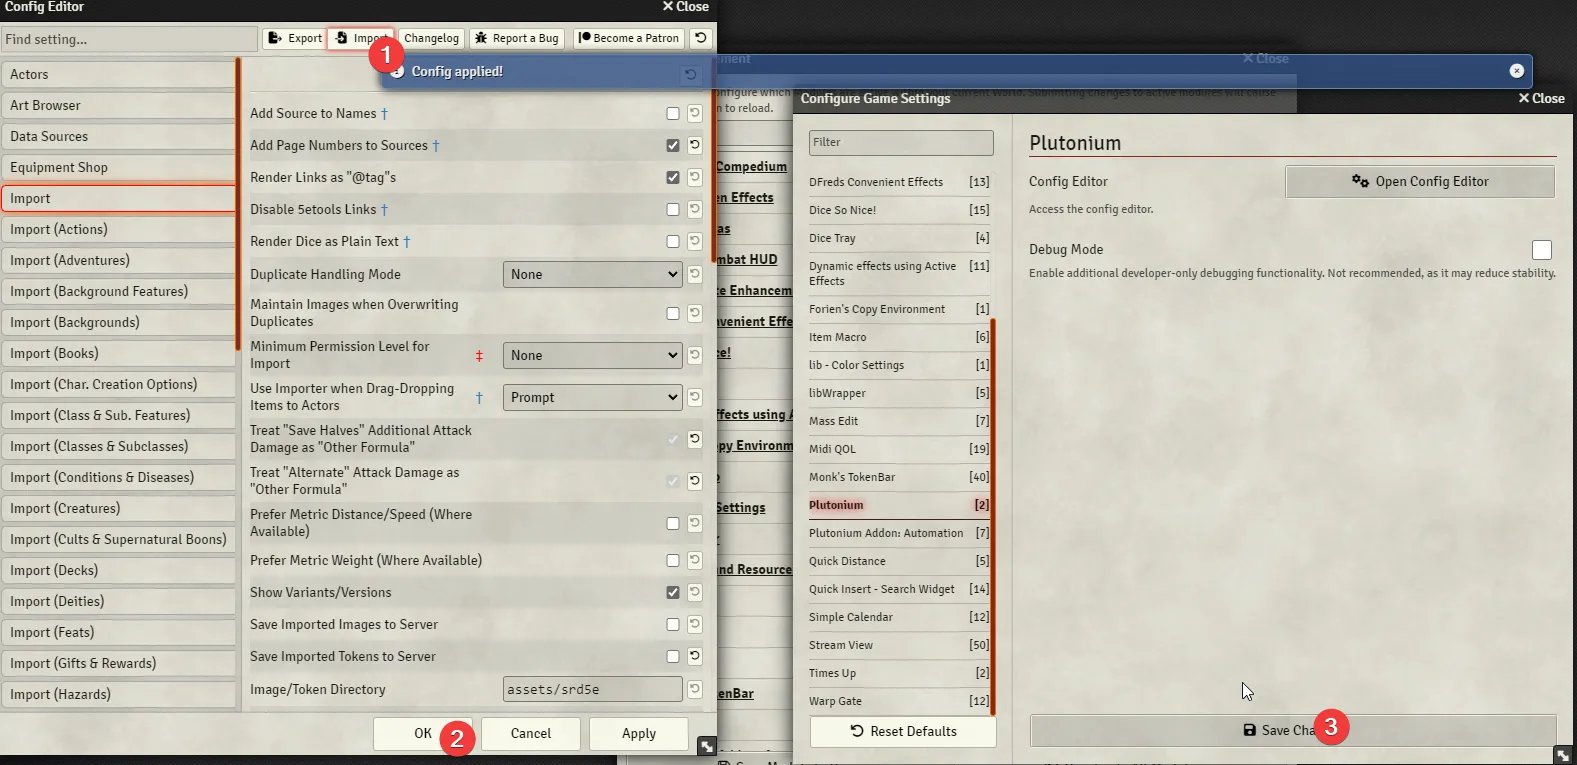
Task: Enable the Add Source to Names checkbox
Action: pyautogui.click(x=673, y=114)
